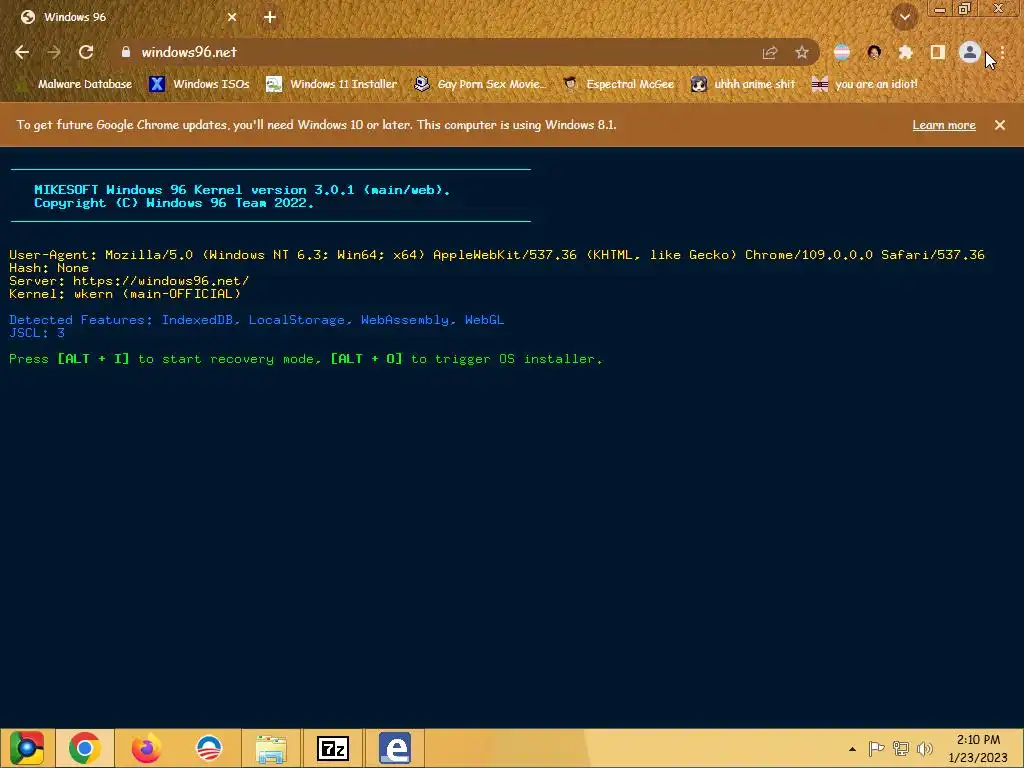Open the avatar extension icon beside the puzzle piece
This screenshot has width=1024, height=768.
point(874,52)
